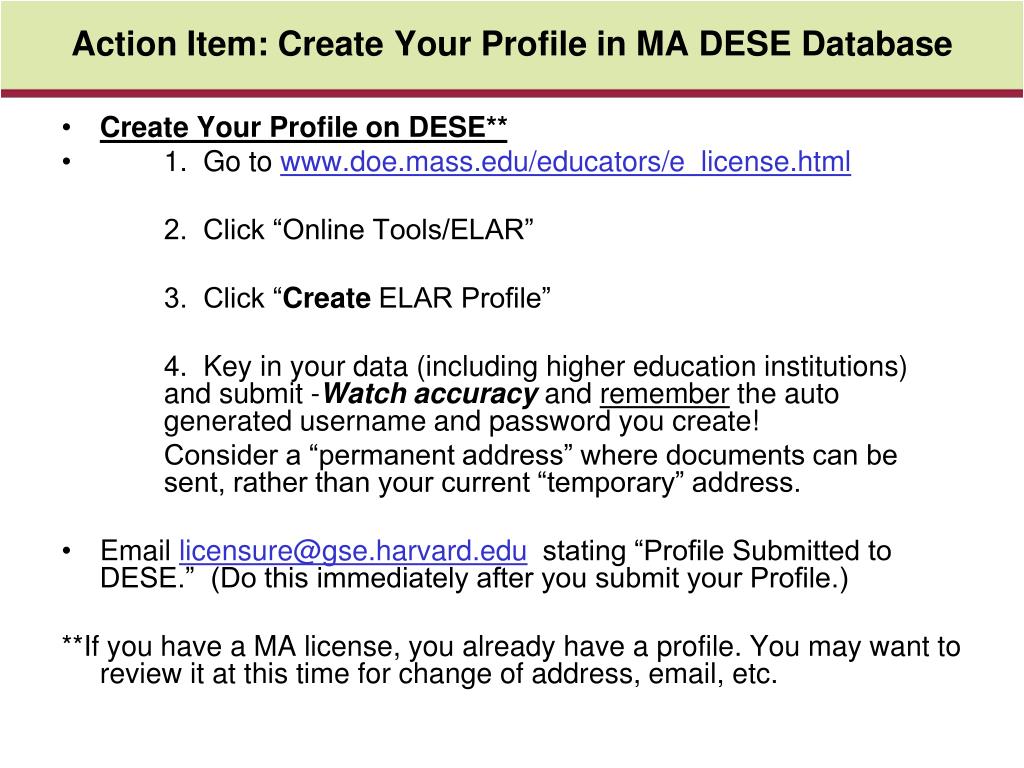Image resolution: width=1024 pixels, height=768 pixels.
Task: Click the "temporary" address line
Action: (x=482, y=483)
